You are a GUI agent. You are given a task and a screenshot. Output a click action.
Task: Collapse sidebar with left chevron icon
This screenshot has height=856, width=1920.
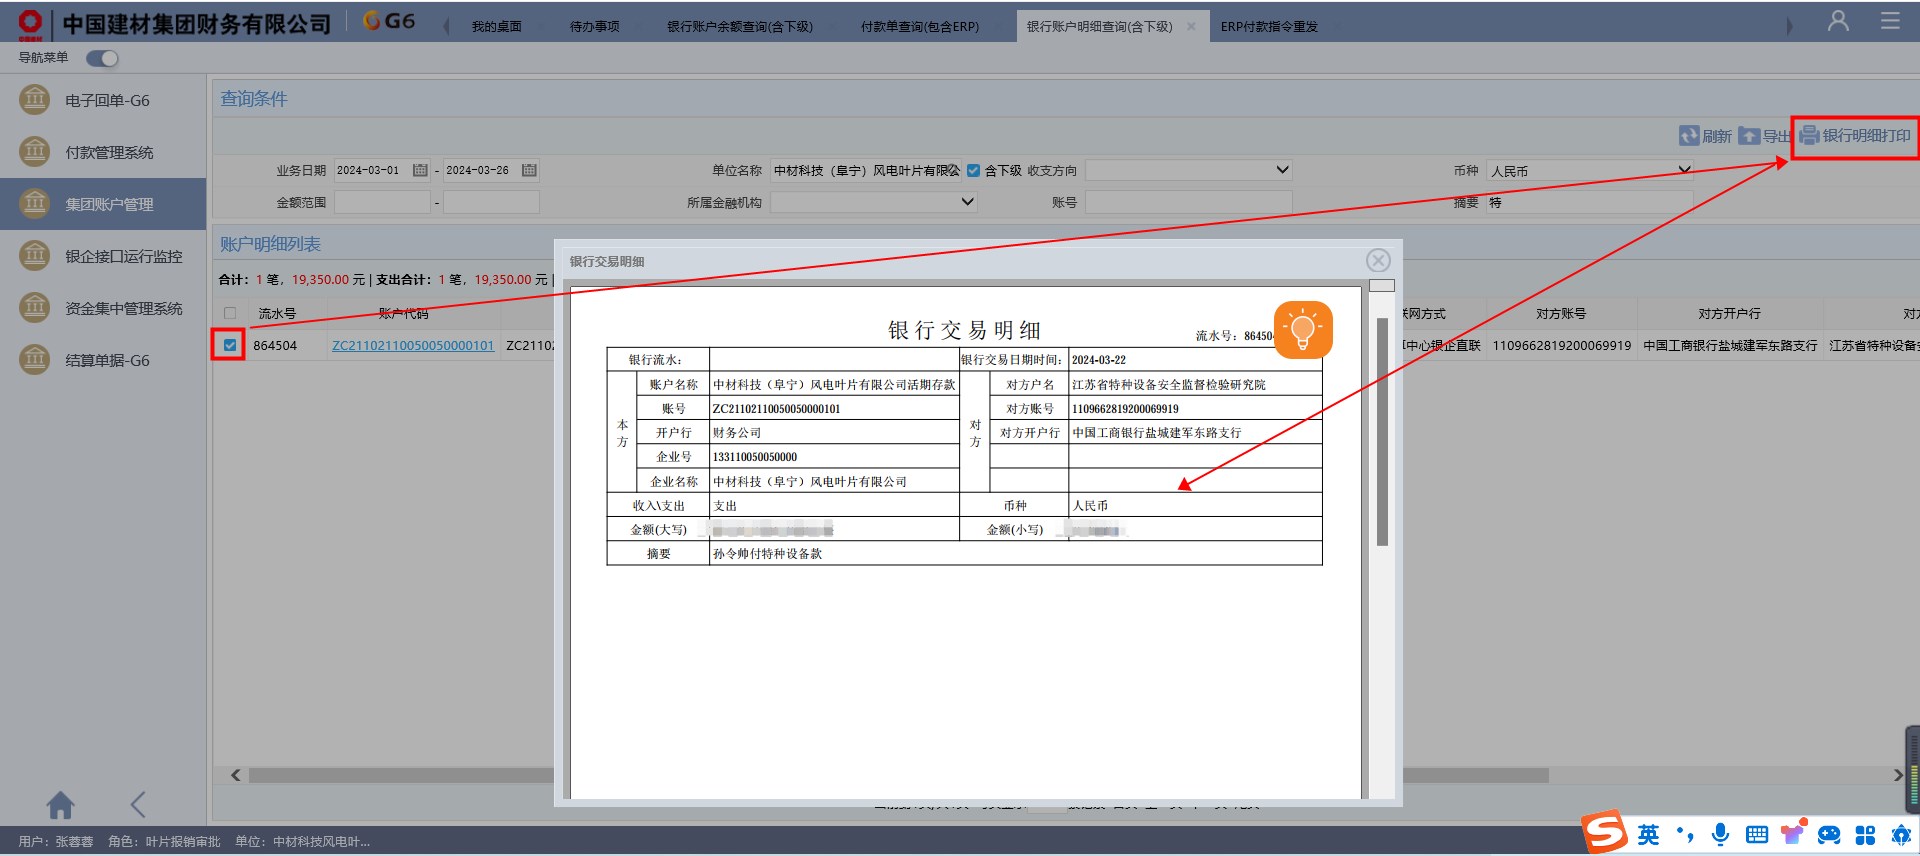tap(138, 804)
